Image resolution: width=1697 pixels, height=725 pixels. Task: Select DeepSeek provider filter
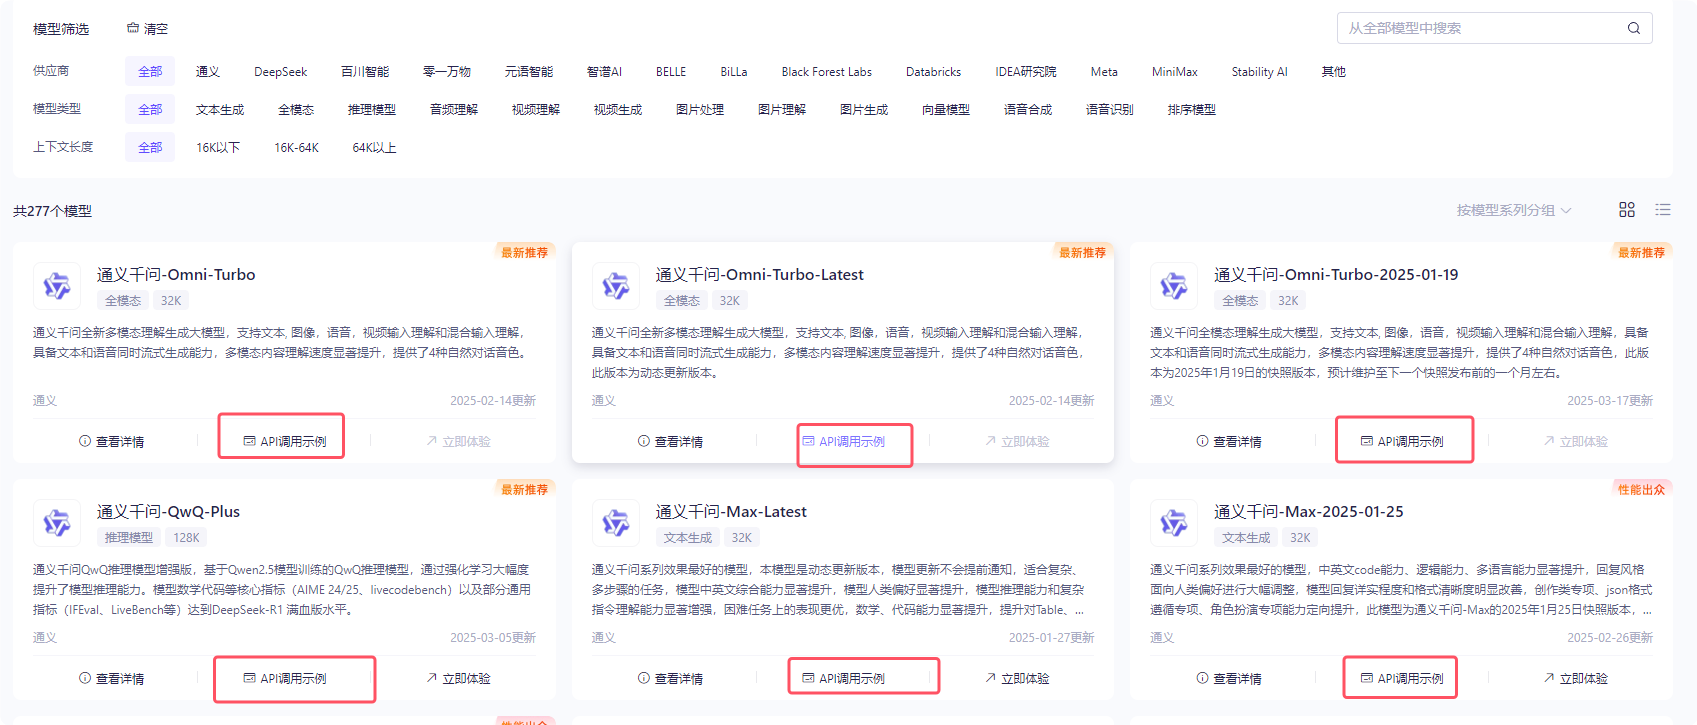point(280,72)
